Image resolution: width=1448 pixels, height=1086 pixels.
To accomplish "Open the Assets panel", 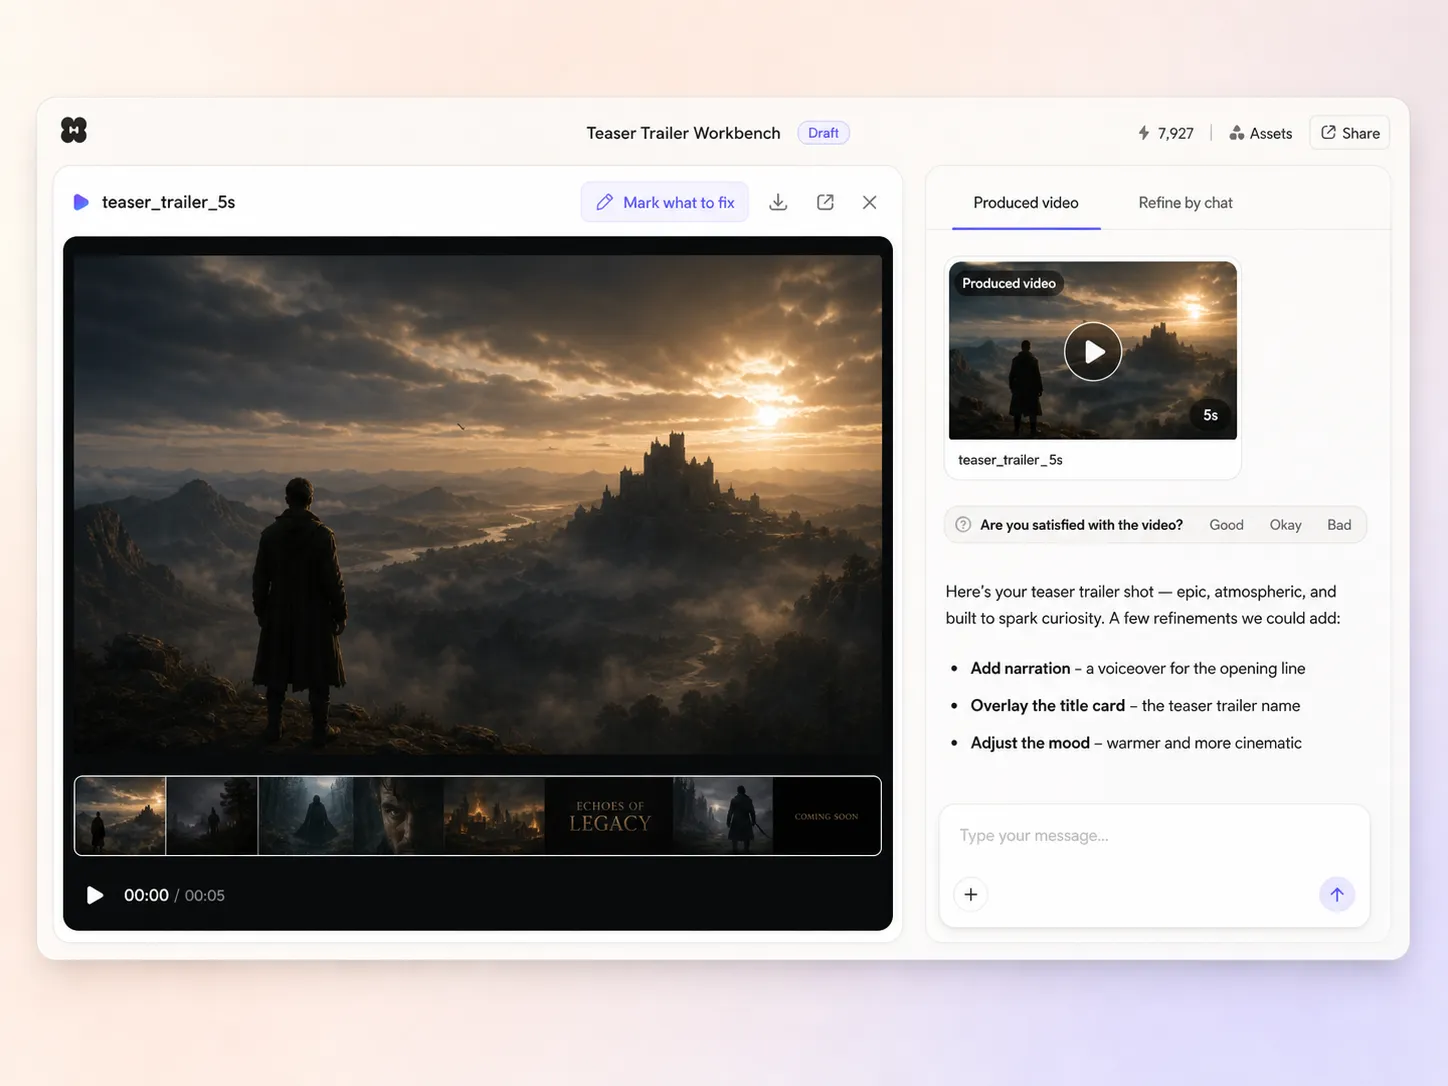I will point(1260,133).
